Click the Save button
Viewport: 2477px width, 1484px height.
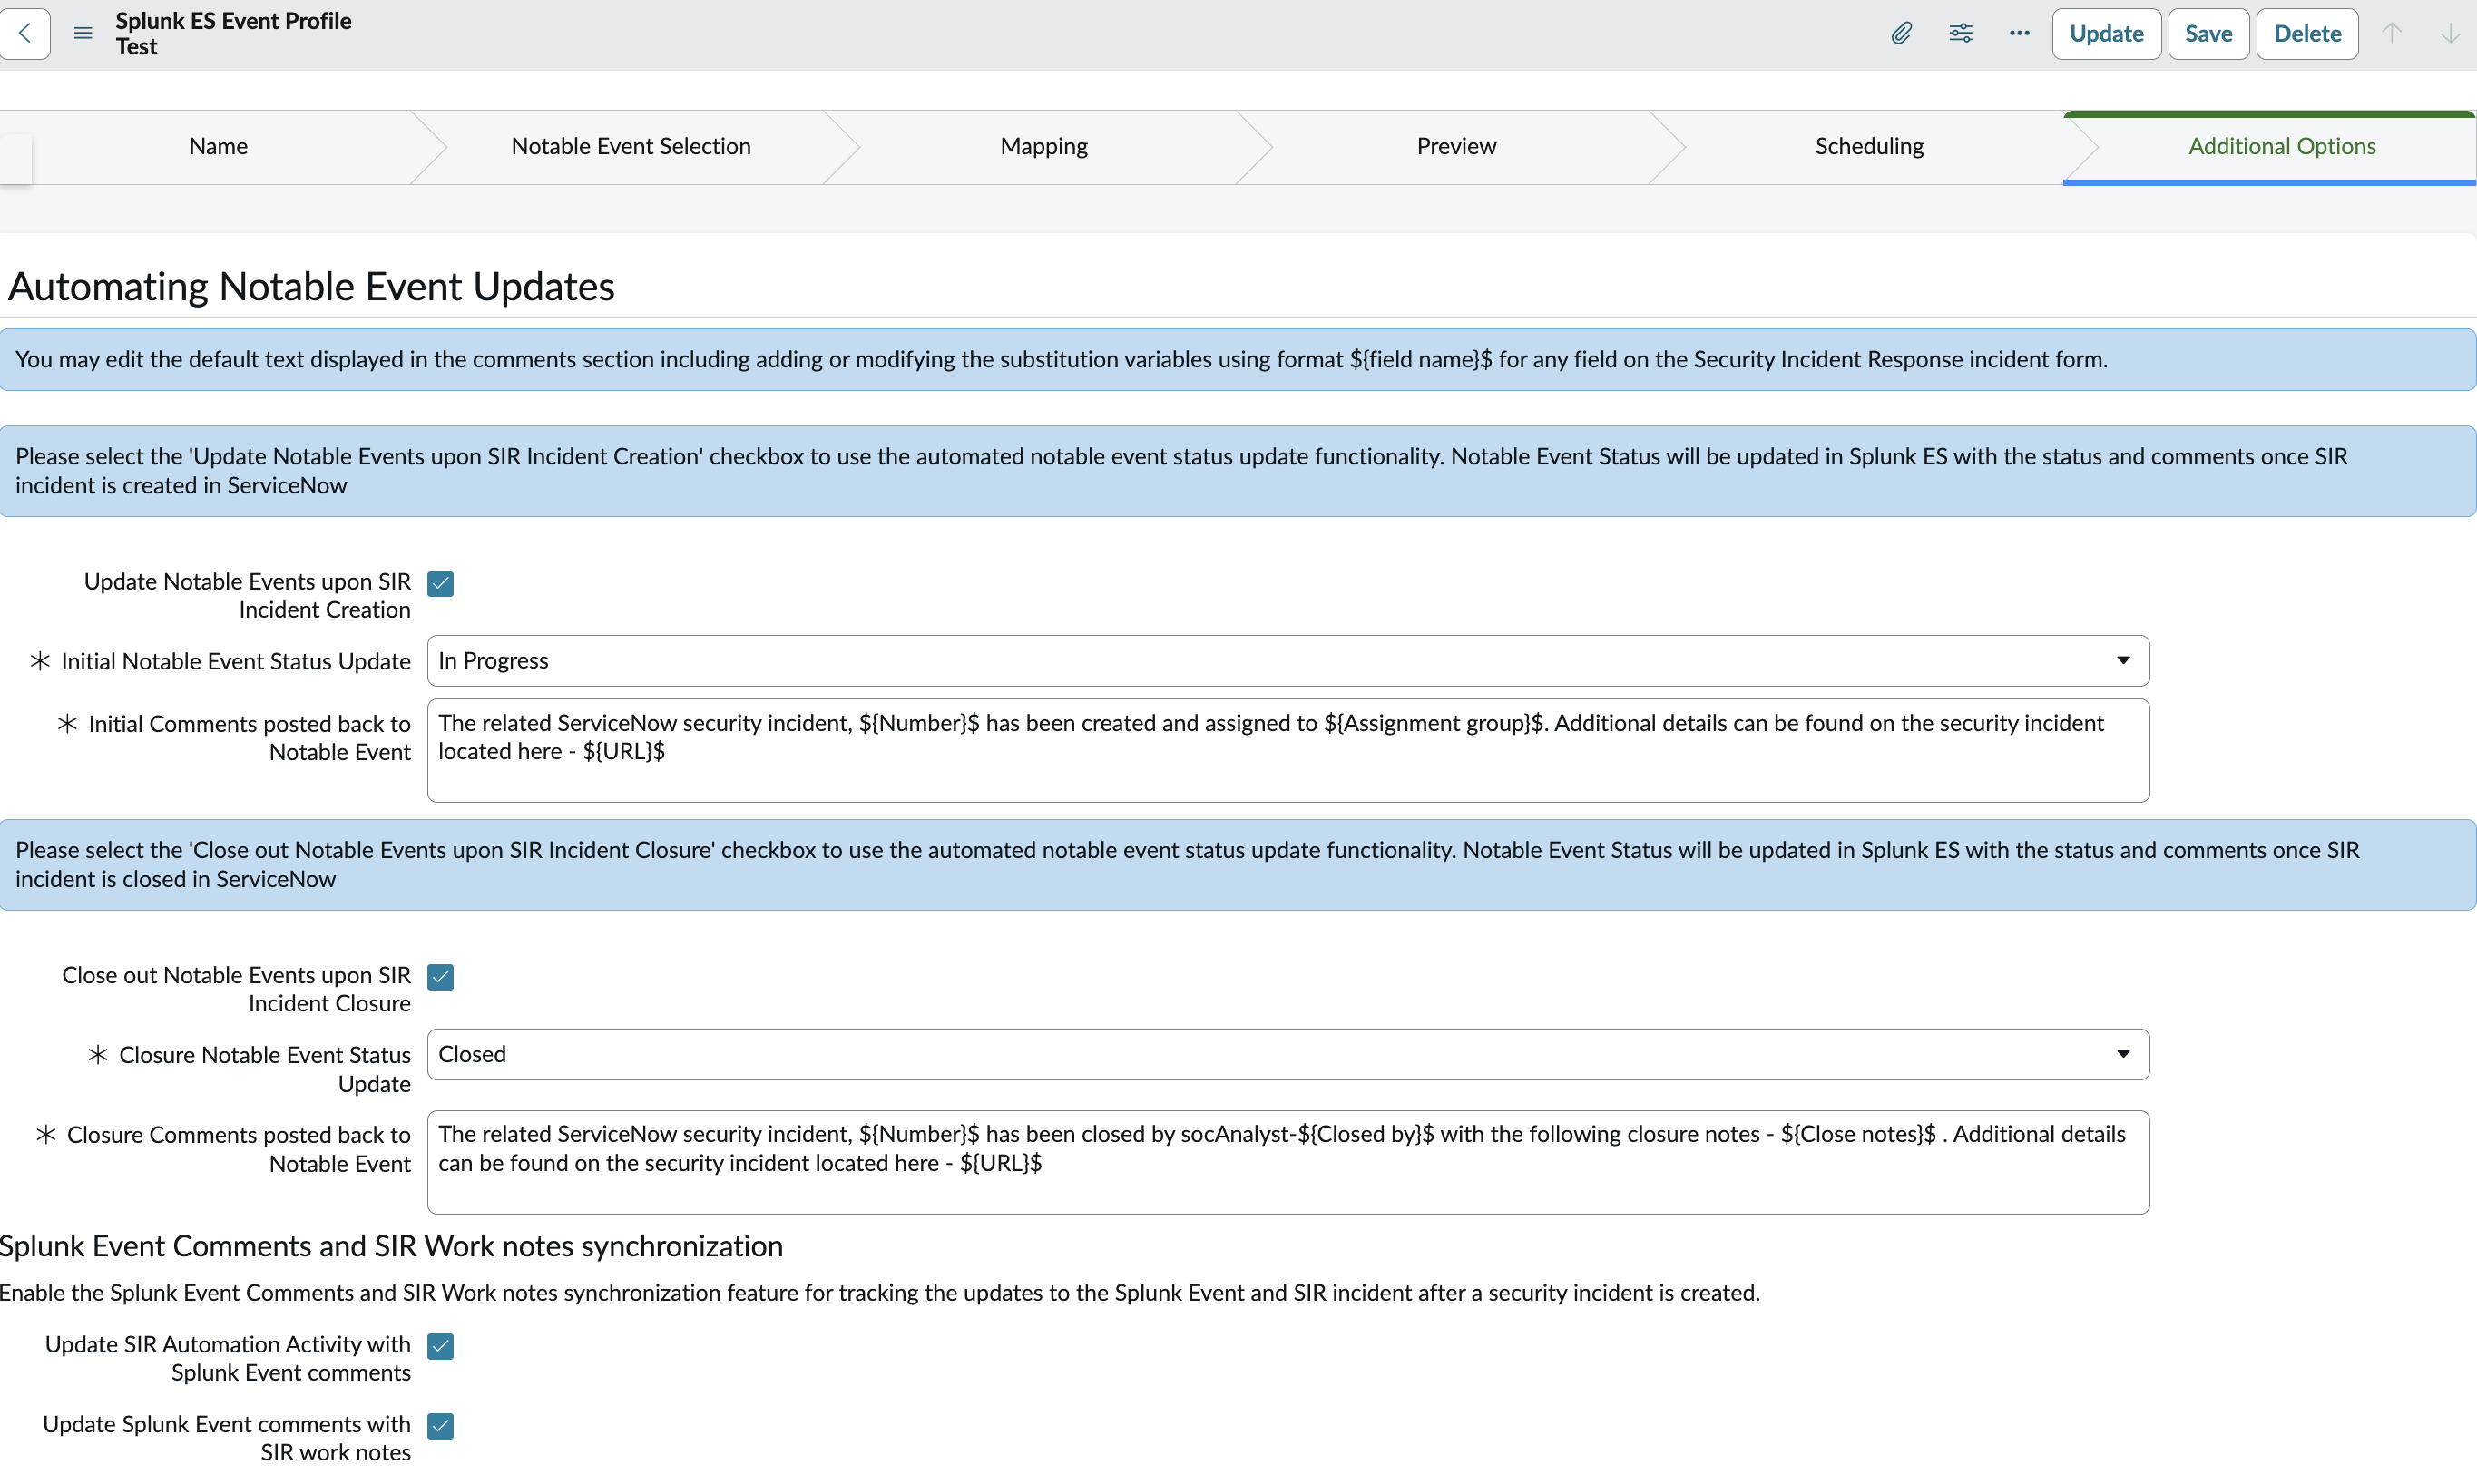[x=2208, y=34]
